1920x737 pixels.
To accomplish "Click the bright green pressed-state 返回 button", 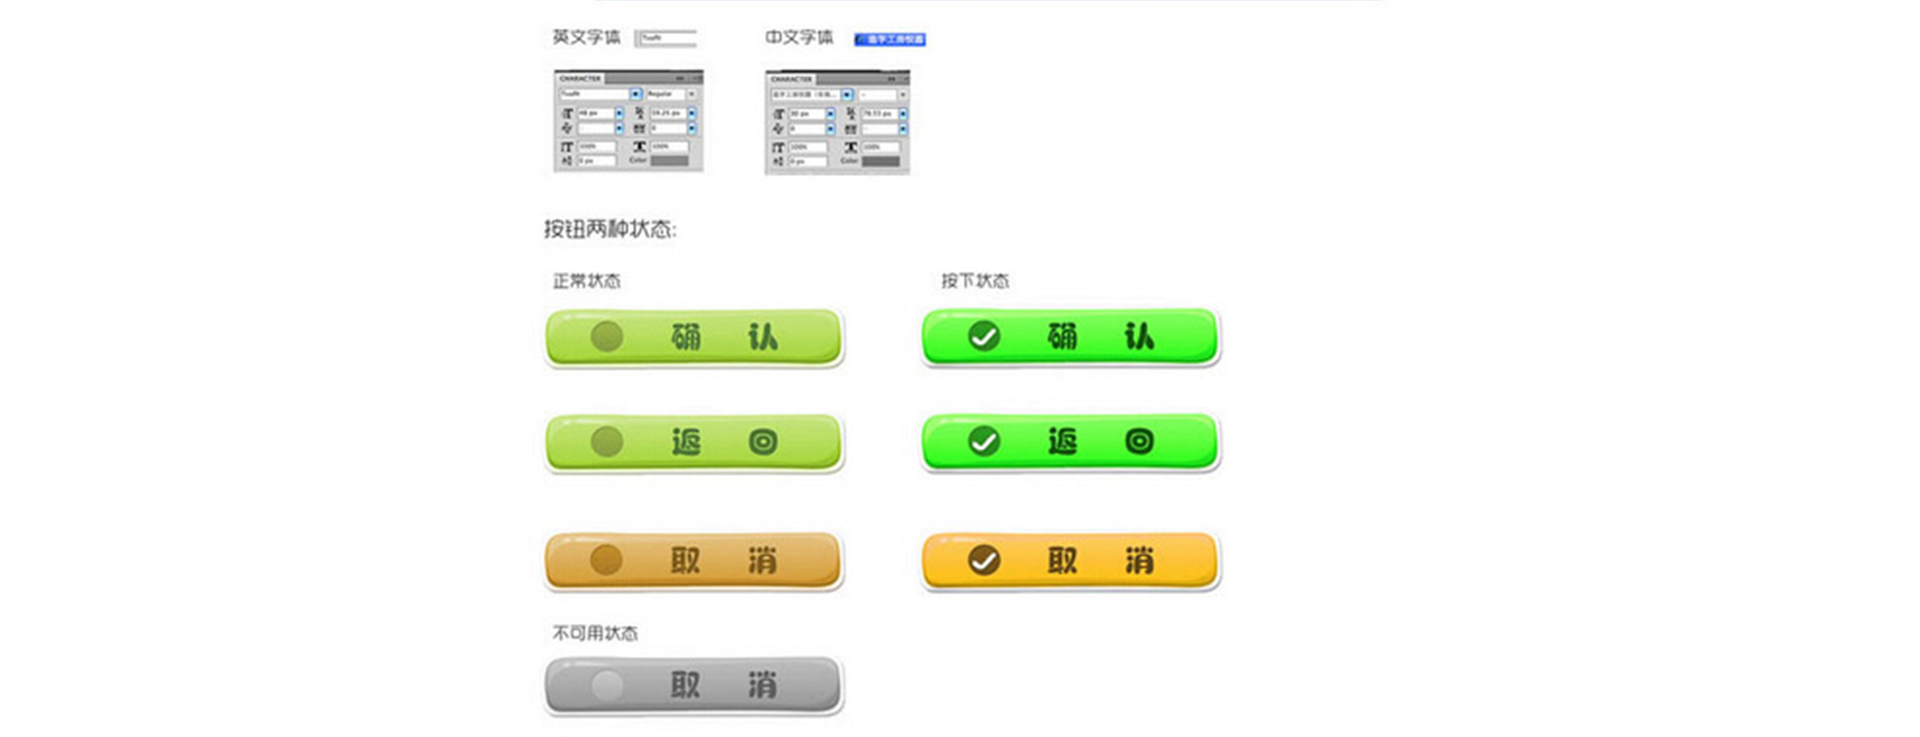I will 1071,442.
